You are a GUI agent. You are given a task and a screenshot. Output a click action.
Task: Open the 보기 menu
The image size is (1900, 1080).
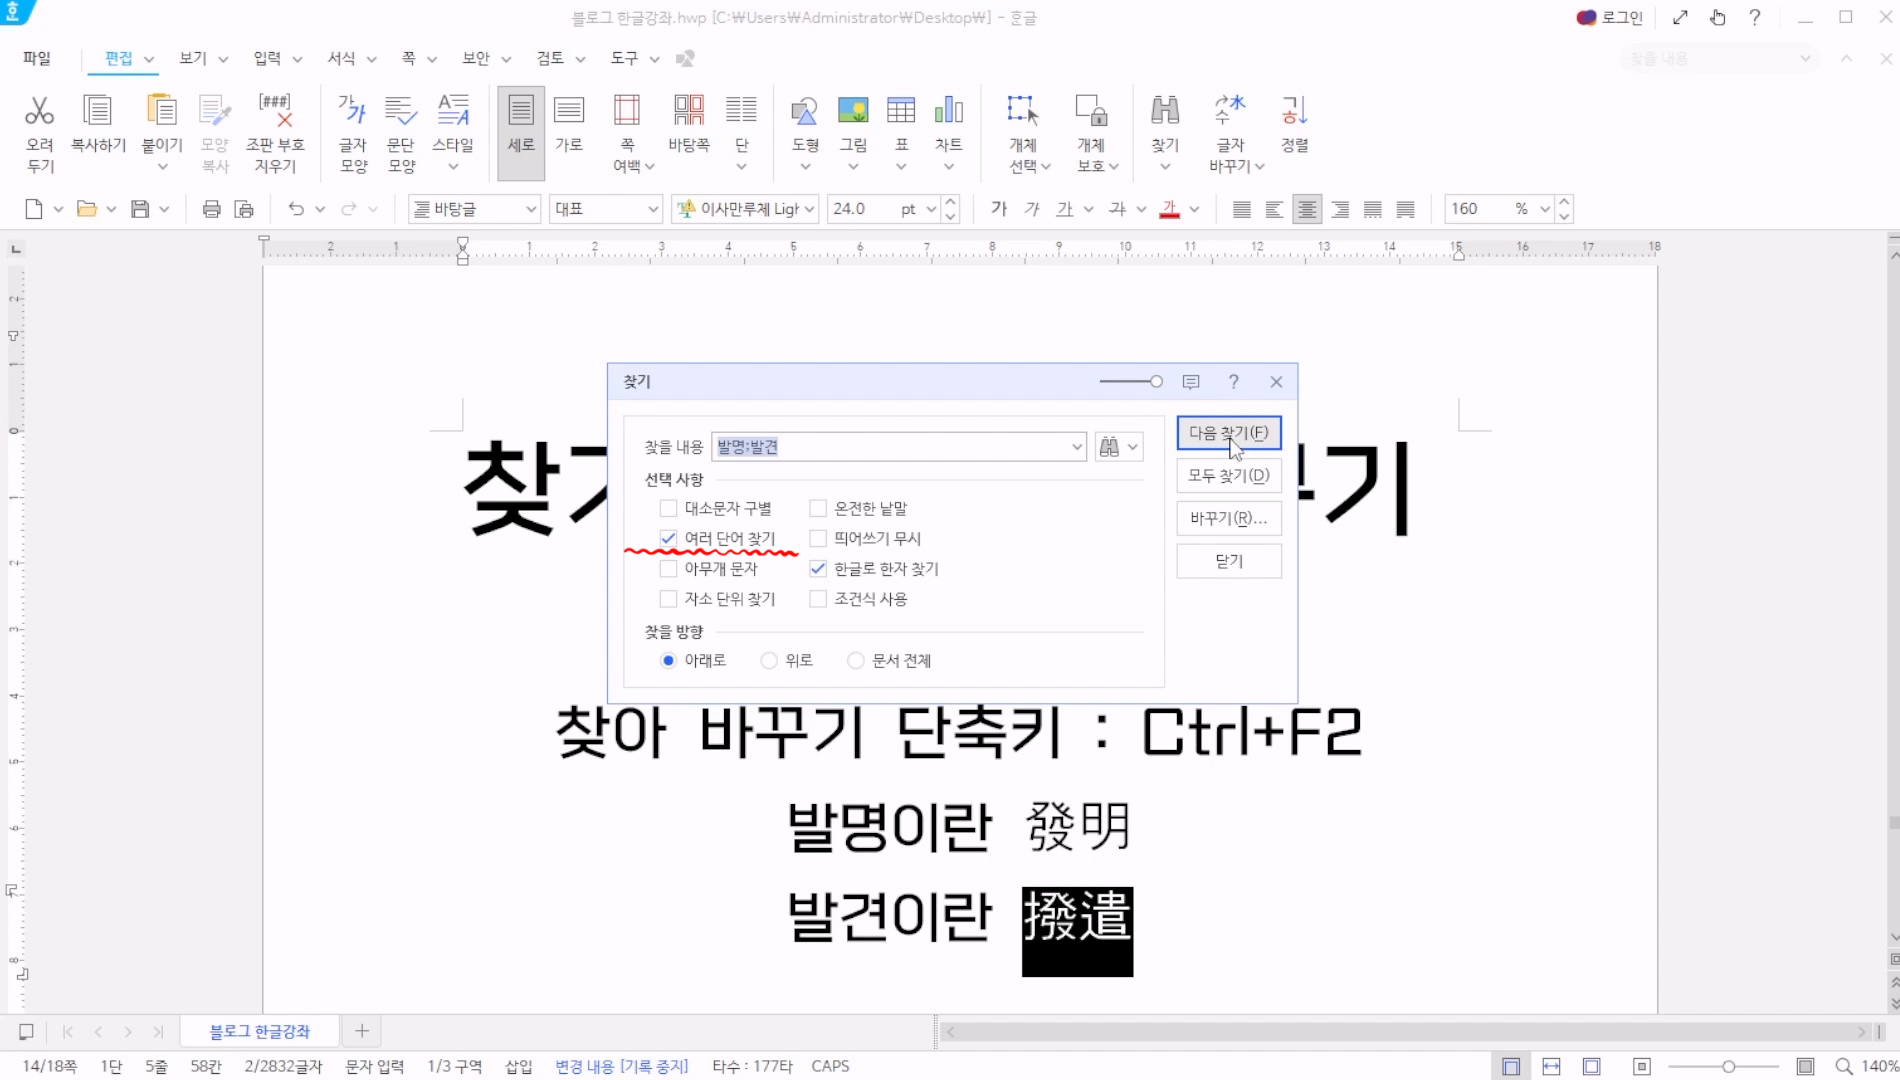point(193,58)
